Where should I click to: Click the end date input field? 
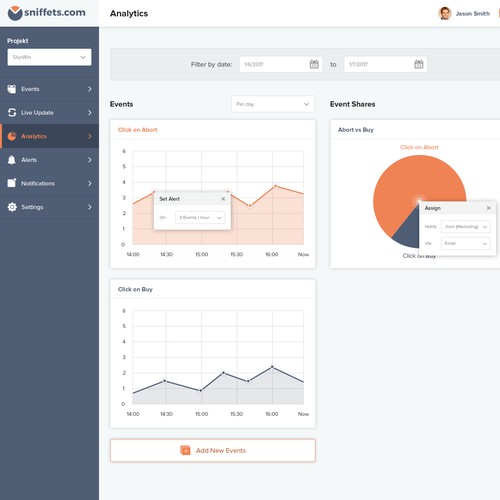[x=385, y=64]
